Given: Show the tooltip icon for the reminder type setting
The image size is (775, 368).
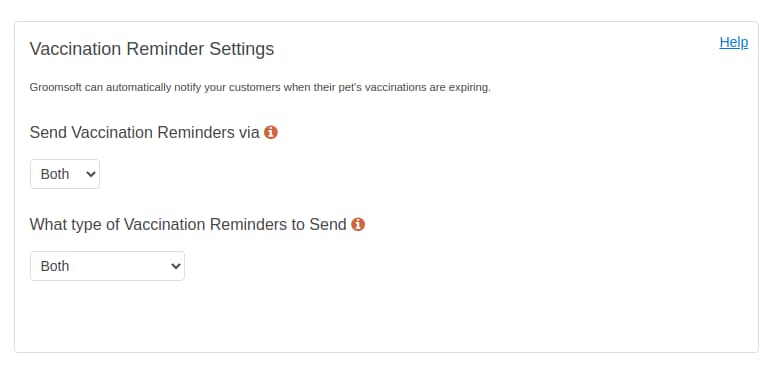Looking at the screenshot, I should point(358,225).
